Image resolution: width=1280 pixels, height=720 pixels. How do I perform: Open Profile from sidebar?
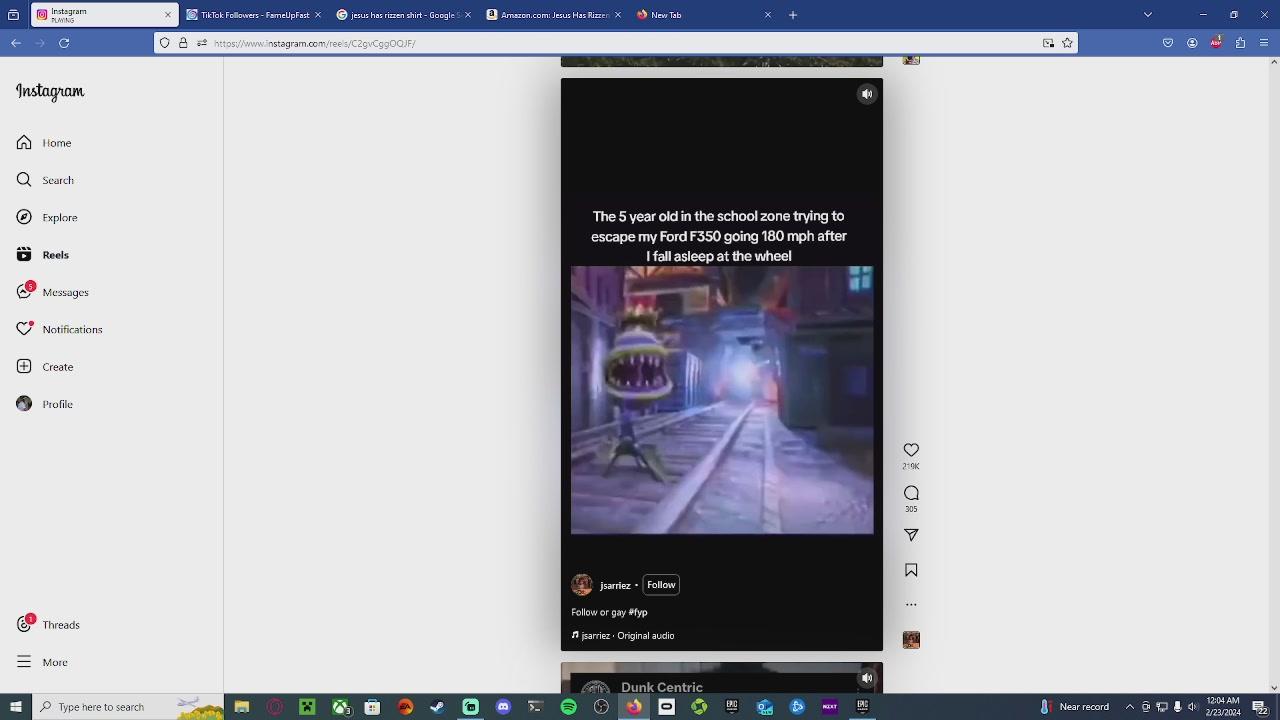(45, 404)
